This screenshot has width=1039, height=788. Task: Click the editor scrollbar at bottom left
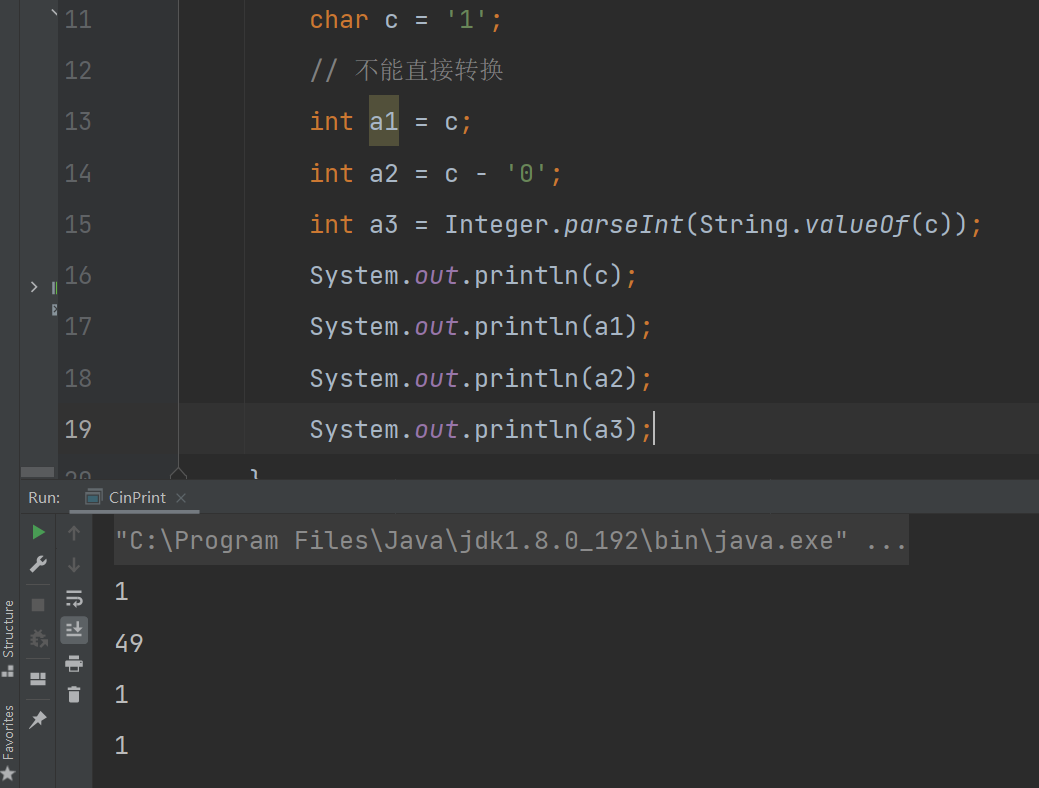(37, 472)
